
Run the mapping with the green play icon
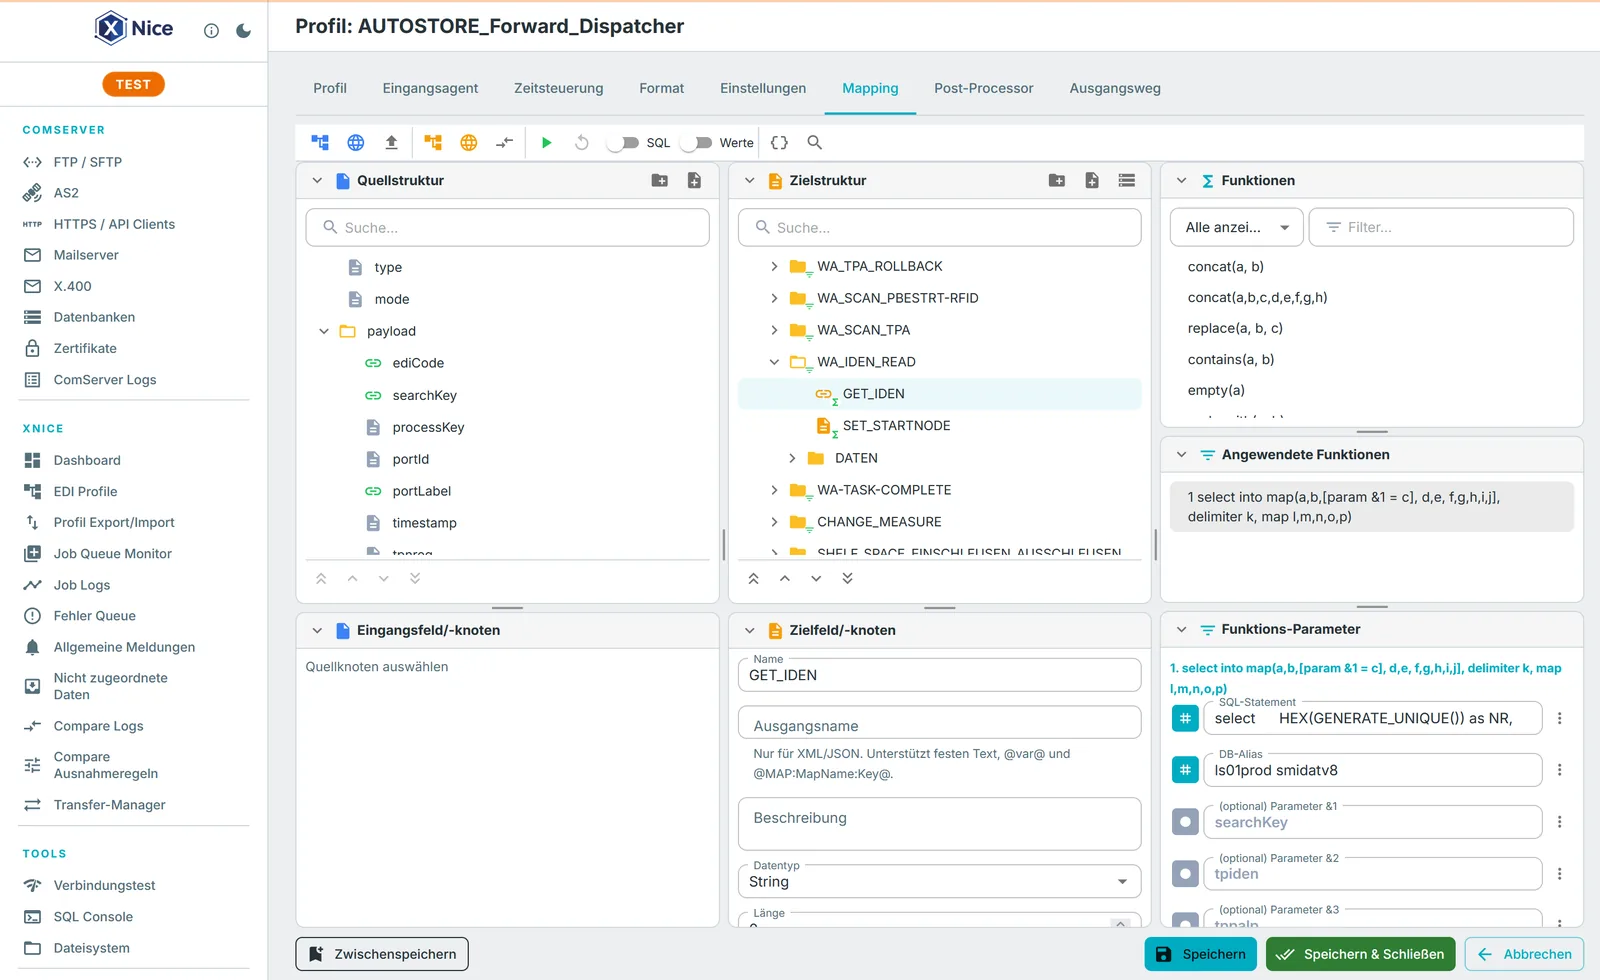(x=546, y=143)
